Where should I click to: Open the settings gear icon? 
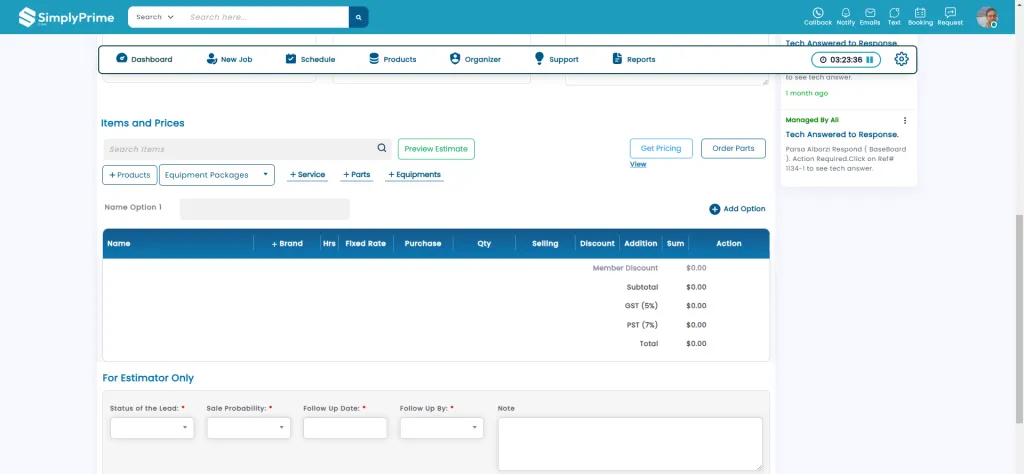(x=901, y=59)
